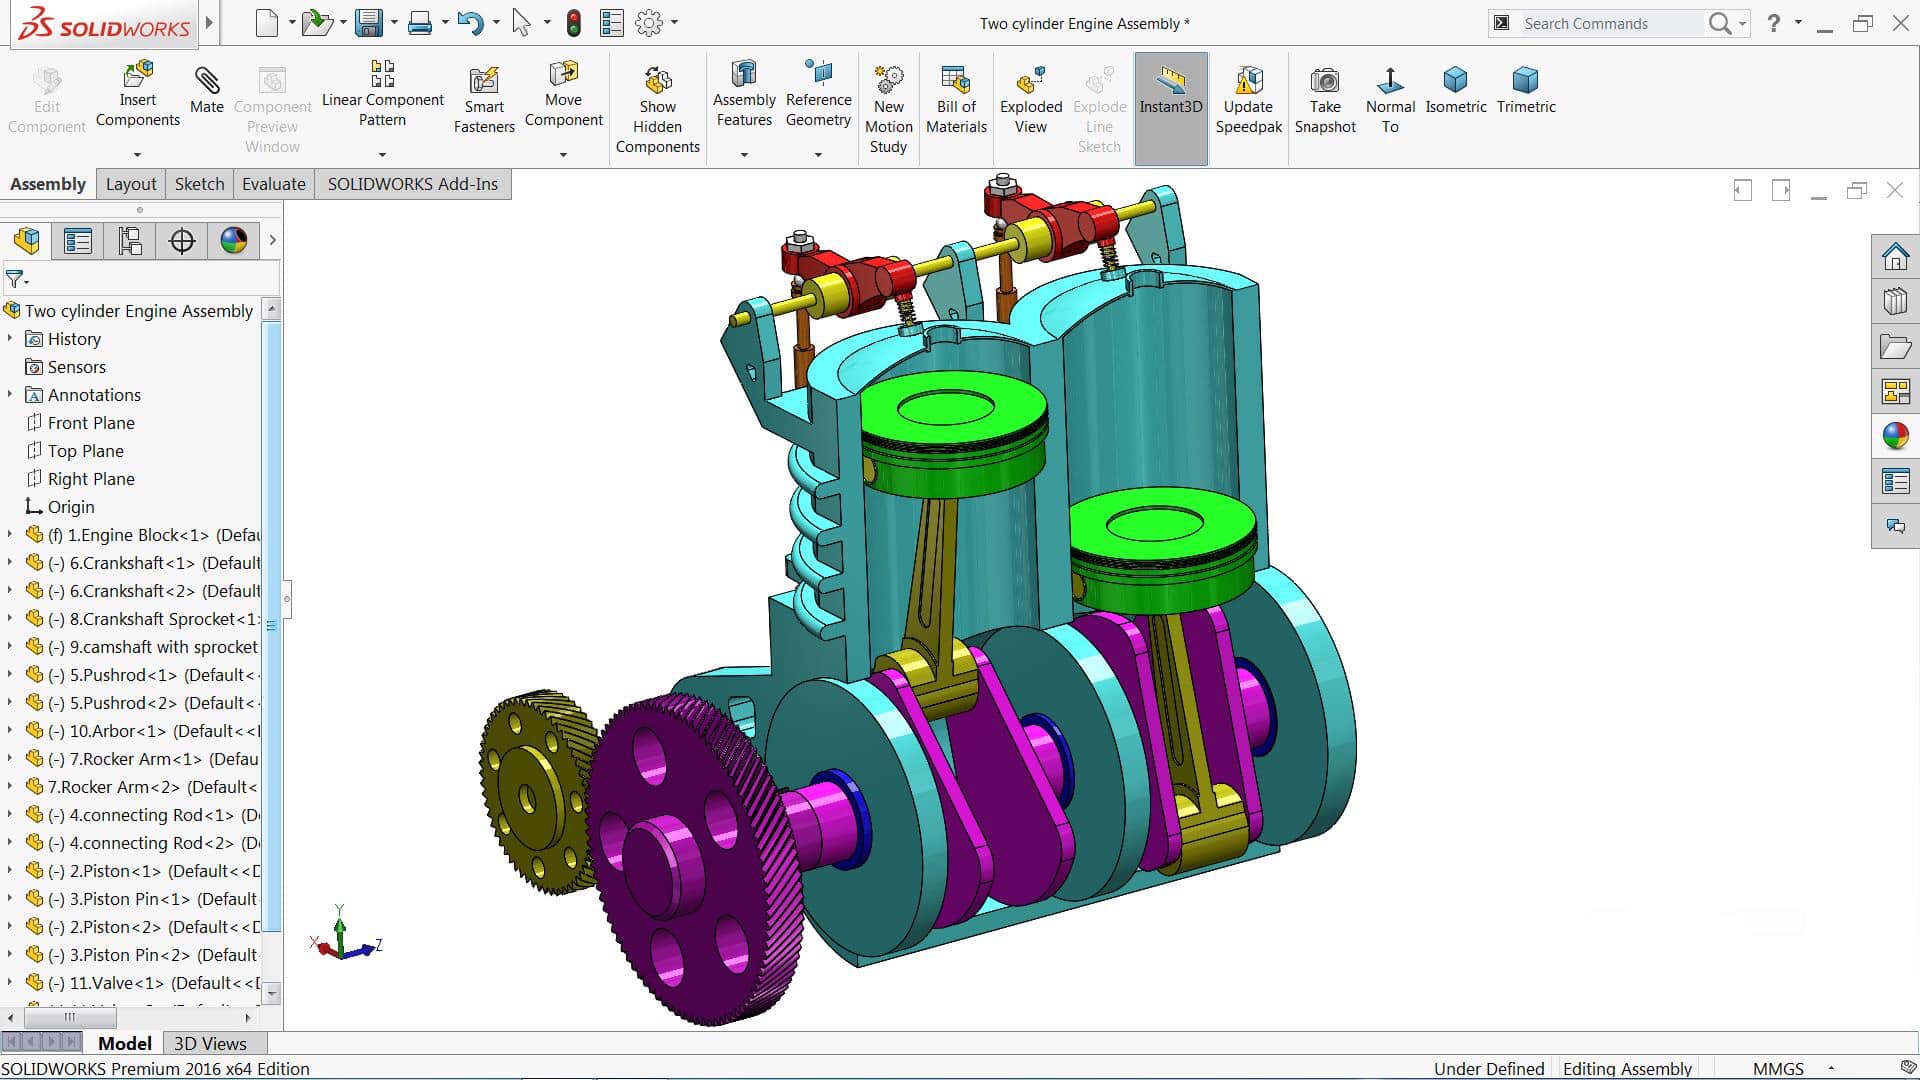
Task: Open the PropertyManager panel tab
Action: pos(78,241)
